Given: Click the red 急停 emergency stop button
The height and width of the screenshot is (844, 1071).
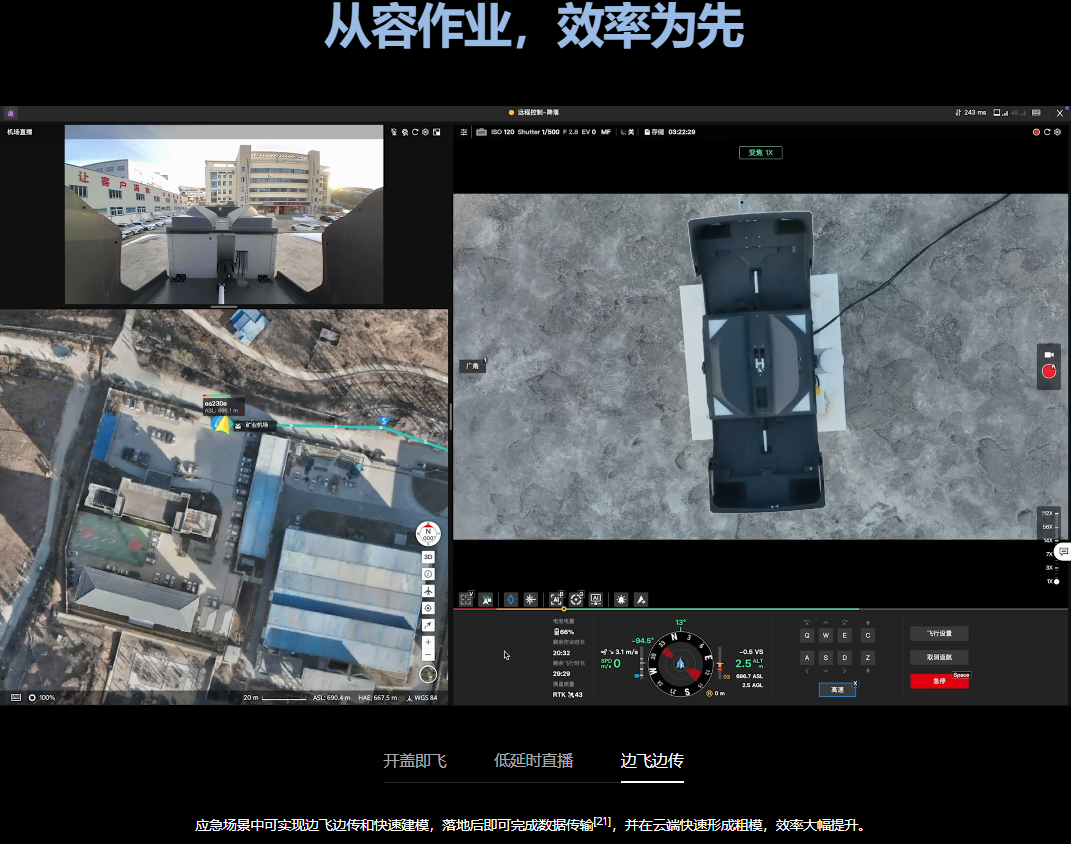Looking at the screenshot, I should click(938, 681).
